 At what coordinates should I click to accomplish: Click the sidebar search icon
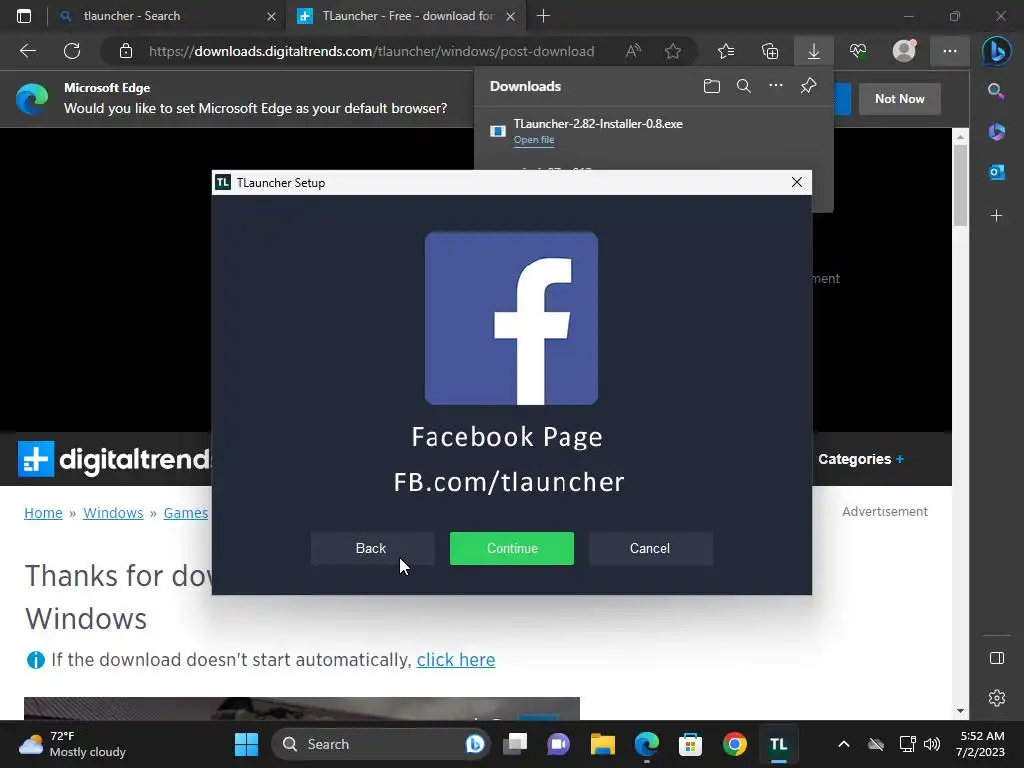click(x=997, y=91)
